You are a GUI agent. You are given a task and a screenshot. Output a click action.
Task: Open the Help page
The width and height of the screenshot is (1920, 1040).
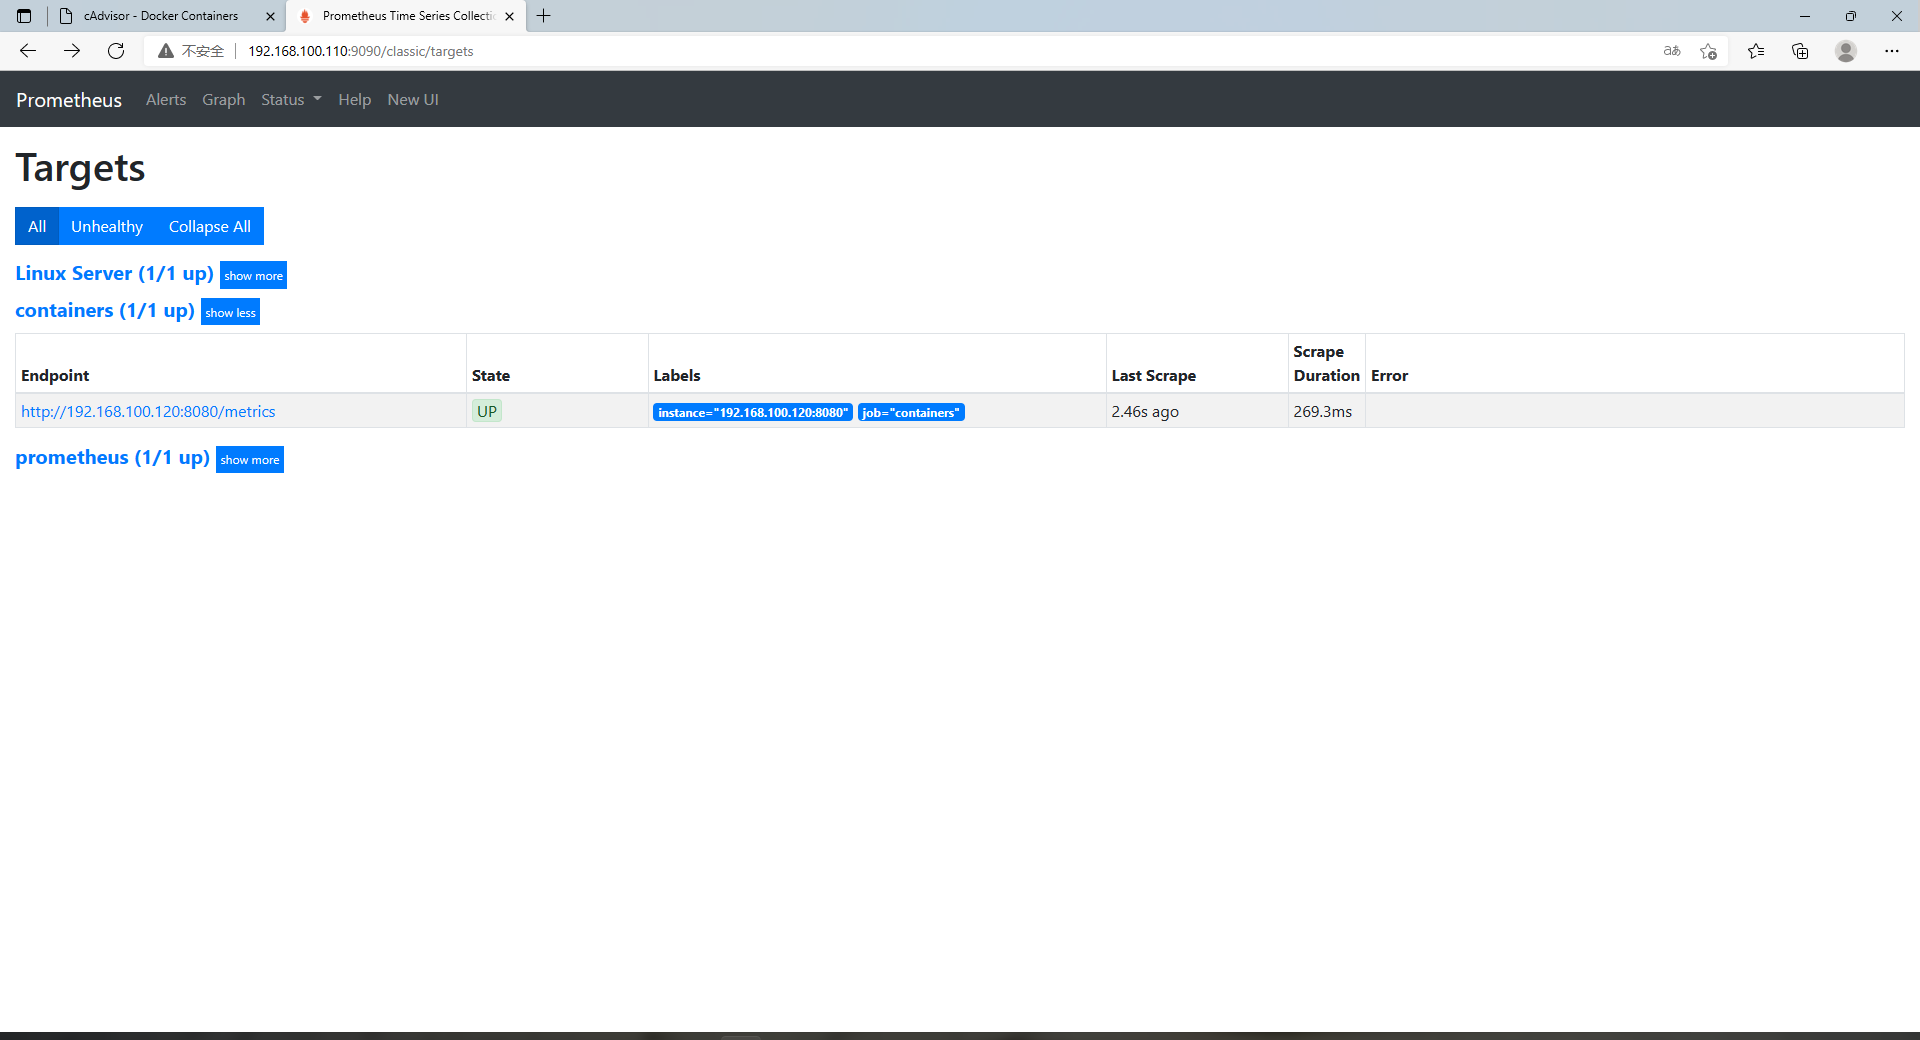354,100
